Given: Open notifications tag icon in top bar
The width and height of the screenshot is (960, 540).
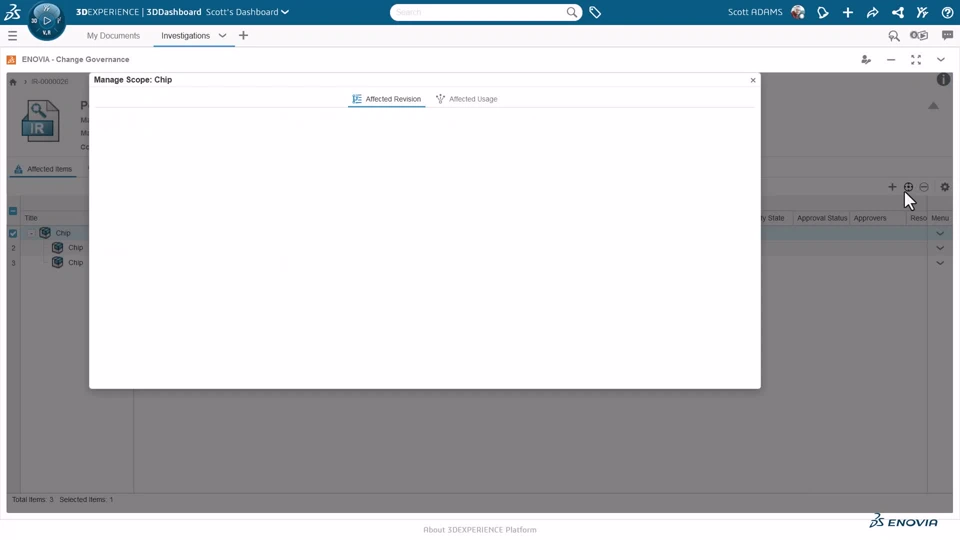Looking at the screenshot, I should (x=823, y=12).
